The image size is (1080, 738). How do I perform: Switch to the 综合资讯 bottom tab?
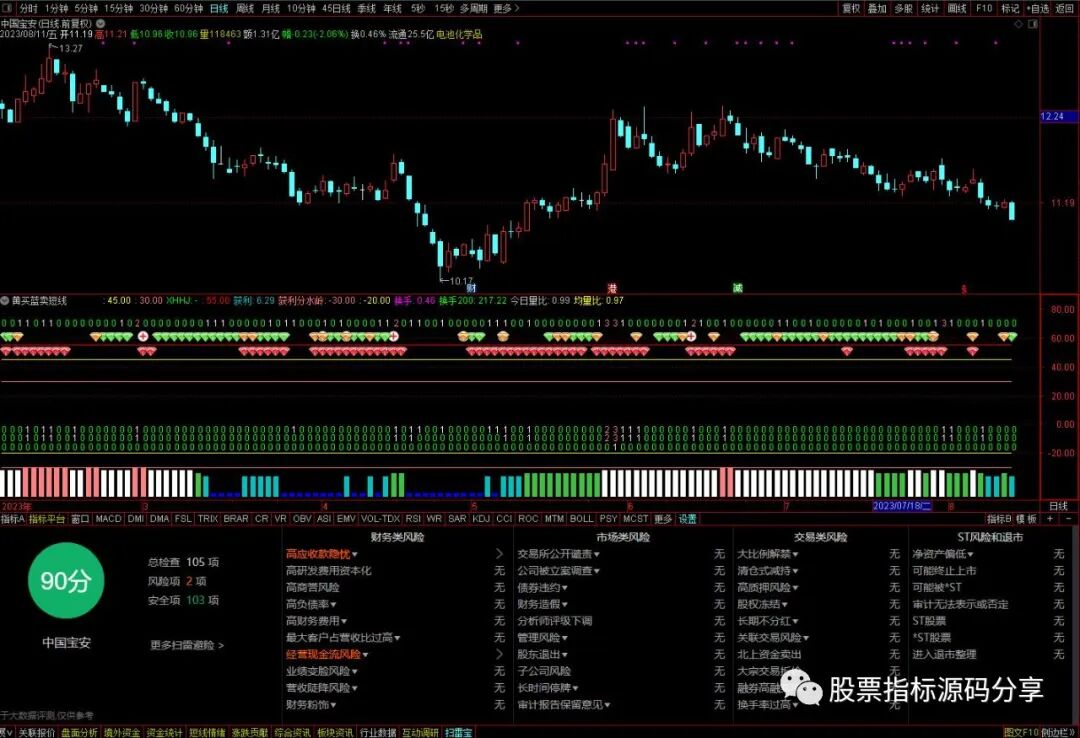(292, 732)
